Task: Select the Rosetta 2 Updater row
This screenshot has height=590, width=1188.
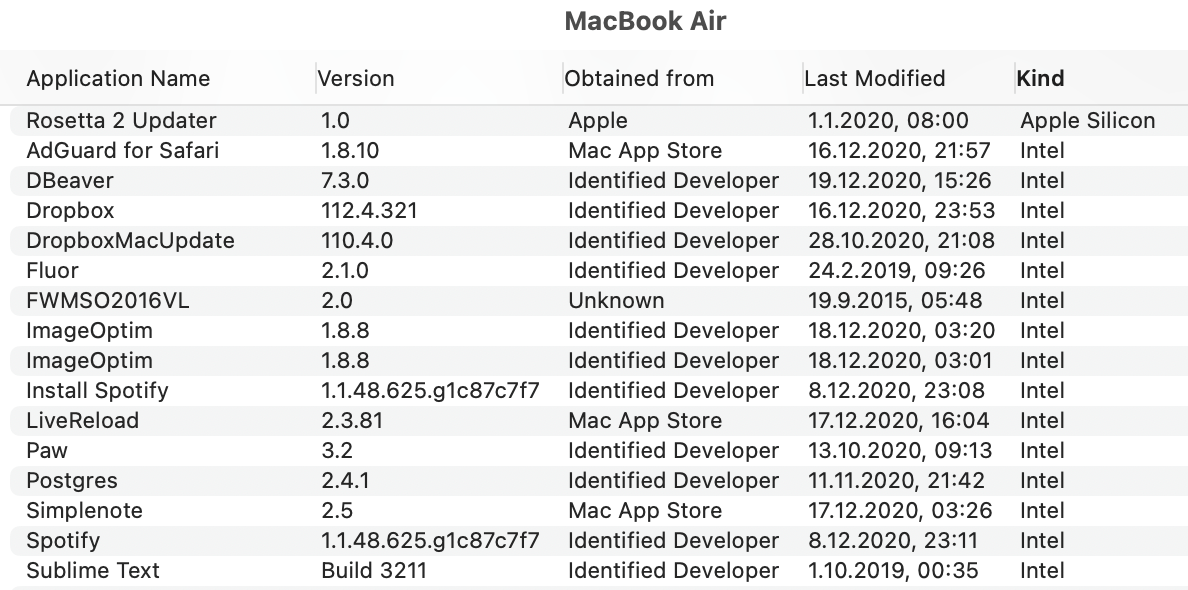Action: 121,121
